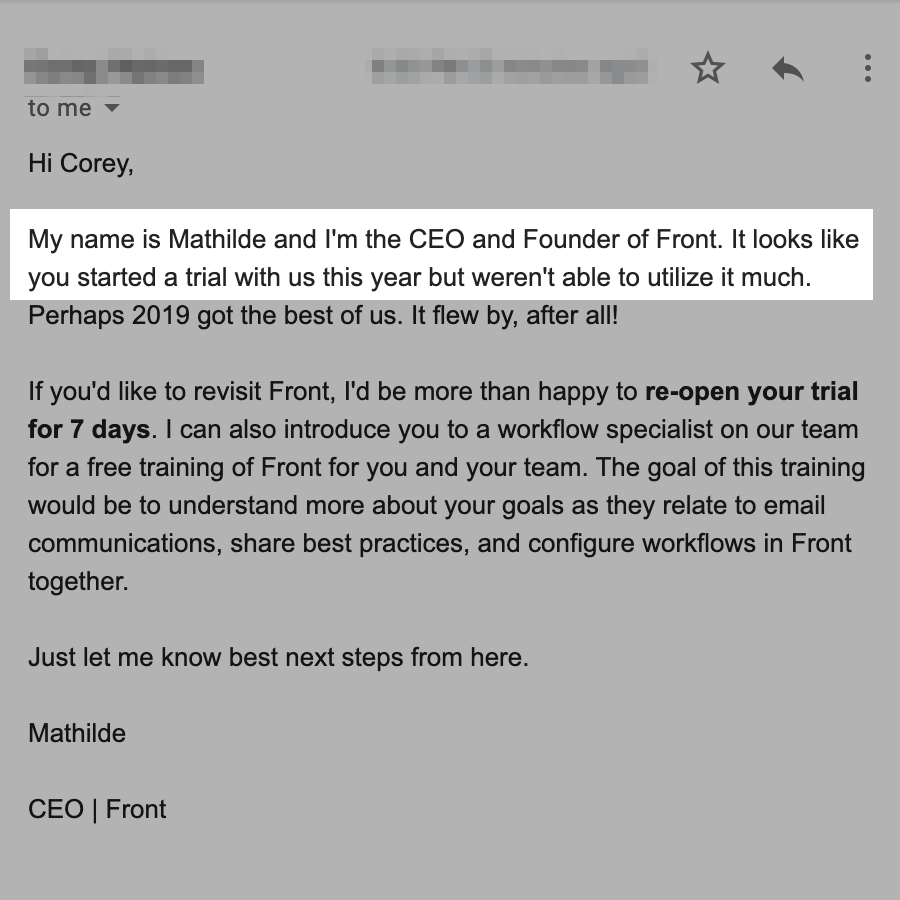The width and height of the screenshot is (900, 900).
Task: Click the word "together." ending the paragraph
Action: [x=78, y=581]
